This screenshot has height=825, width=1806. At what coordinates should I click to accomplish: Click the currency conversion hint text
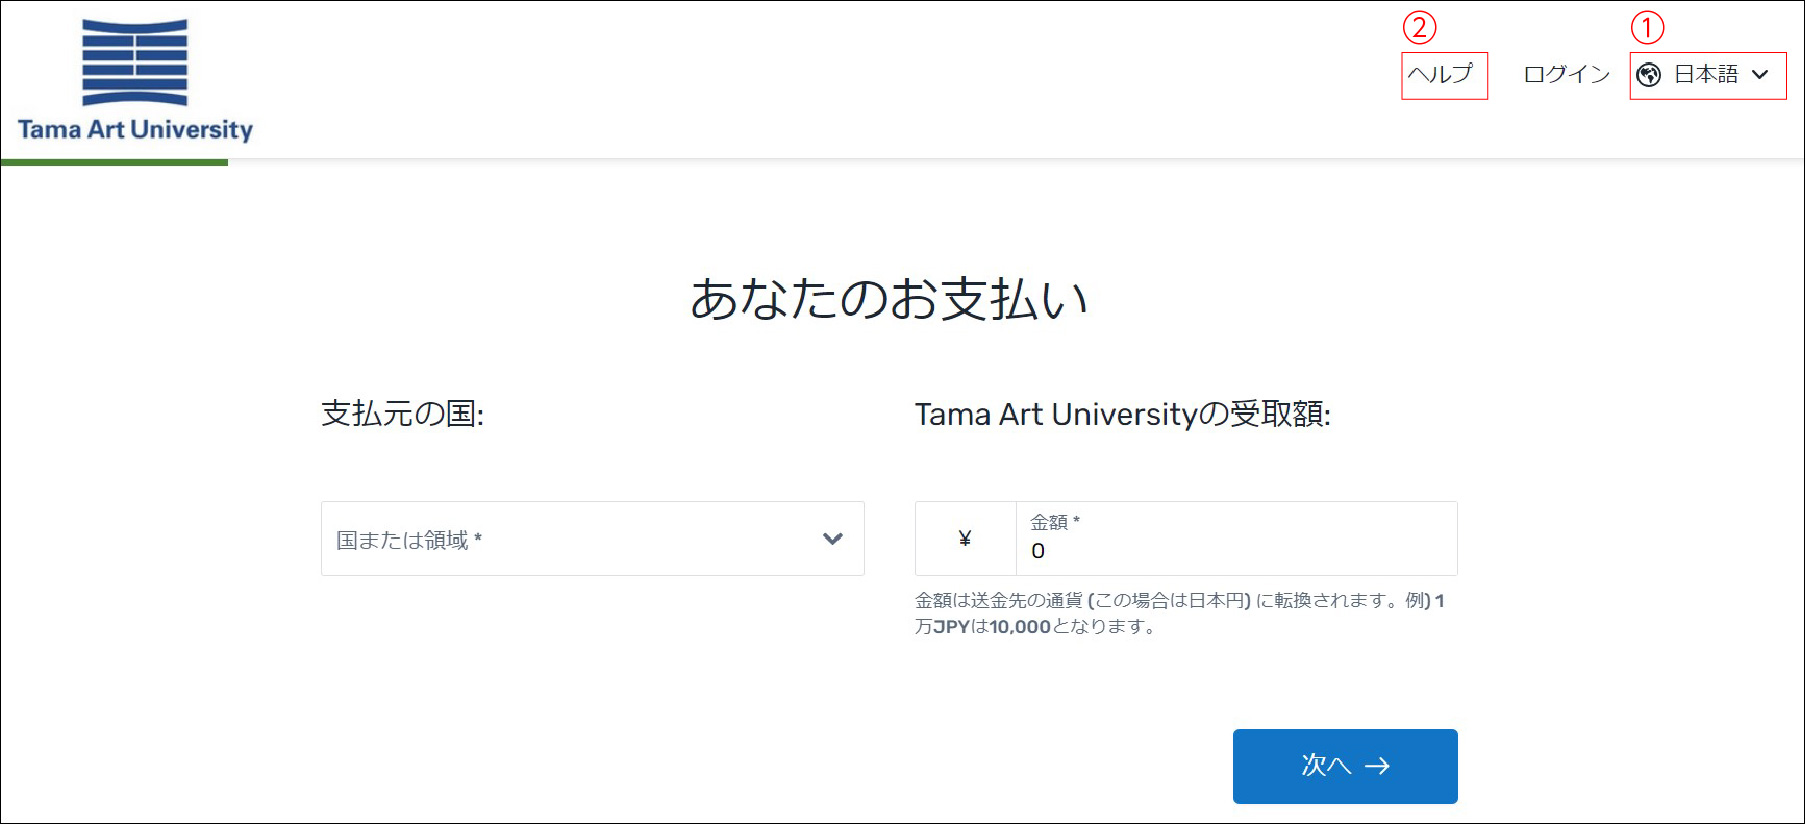(x=1180, y=613)
